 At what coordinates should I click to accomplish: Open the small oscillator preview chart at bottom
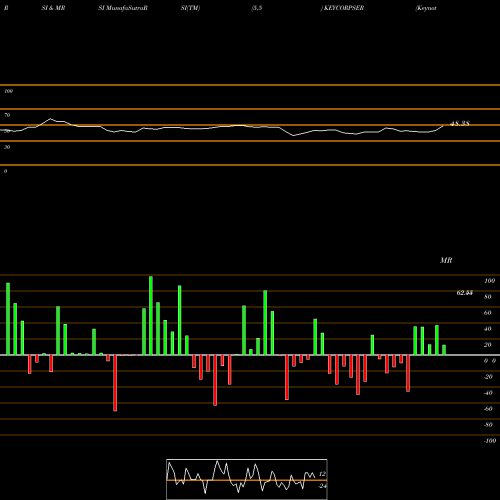pos(247,479)
